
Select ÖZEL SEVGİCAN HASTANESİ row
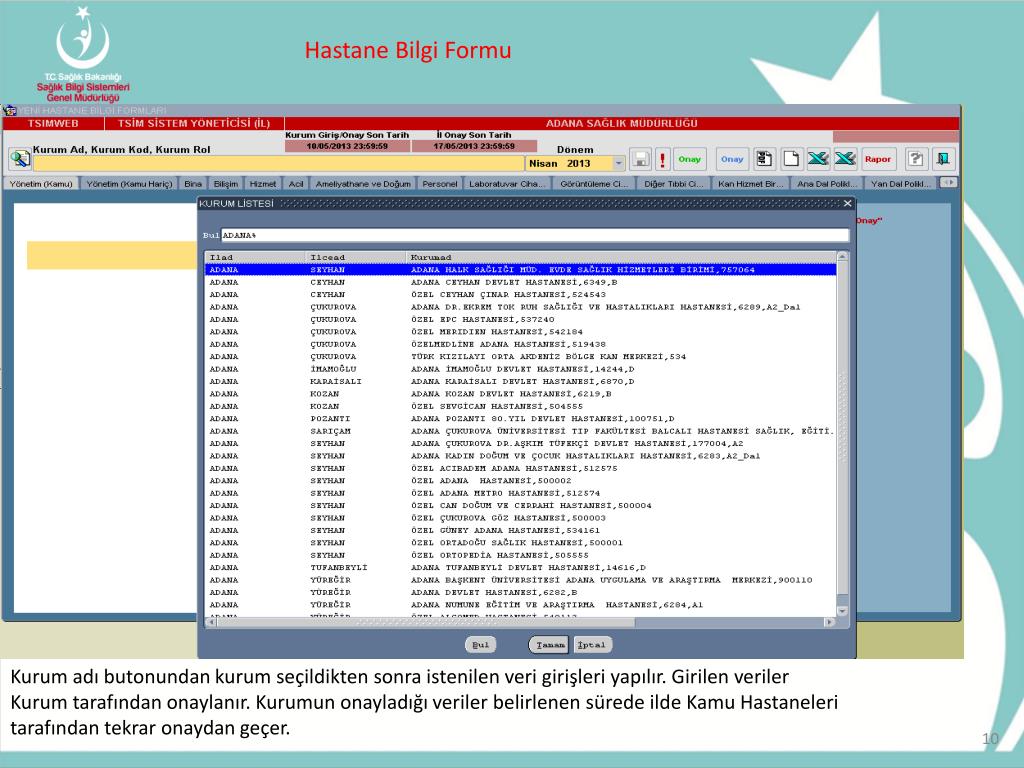[x=520, y=406]
